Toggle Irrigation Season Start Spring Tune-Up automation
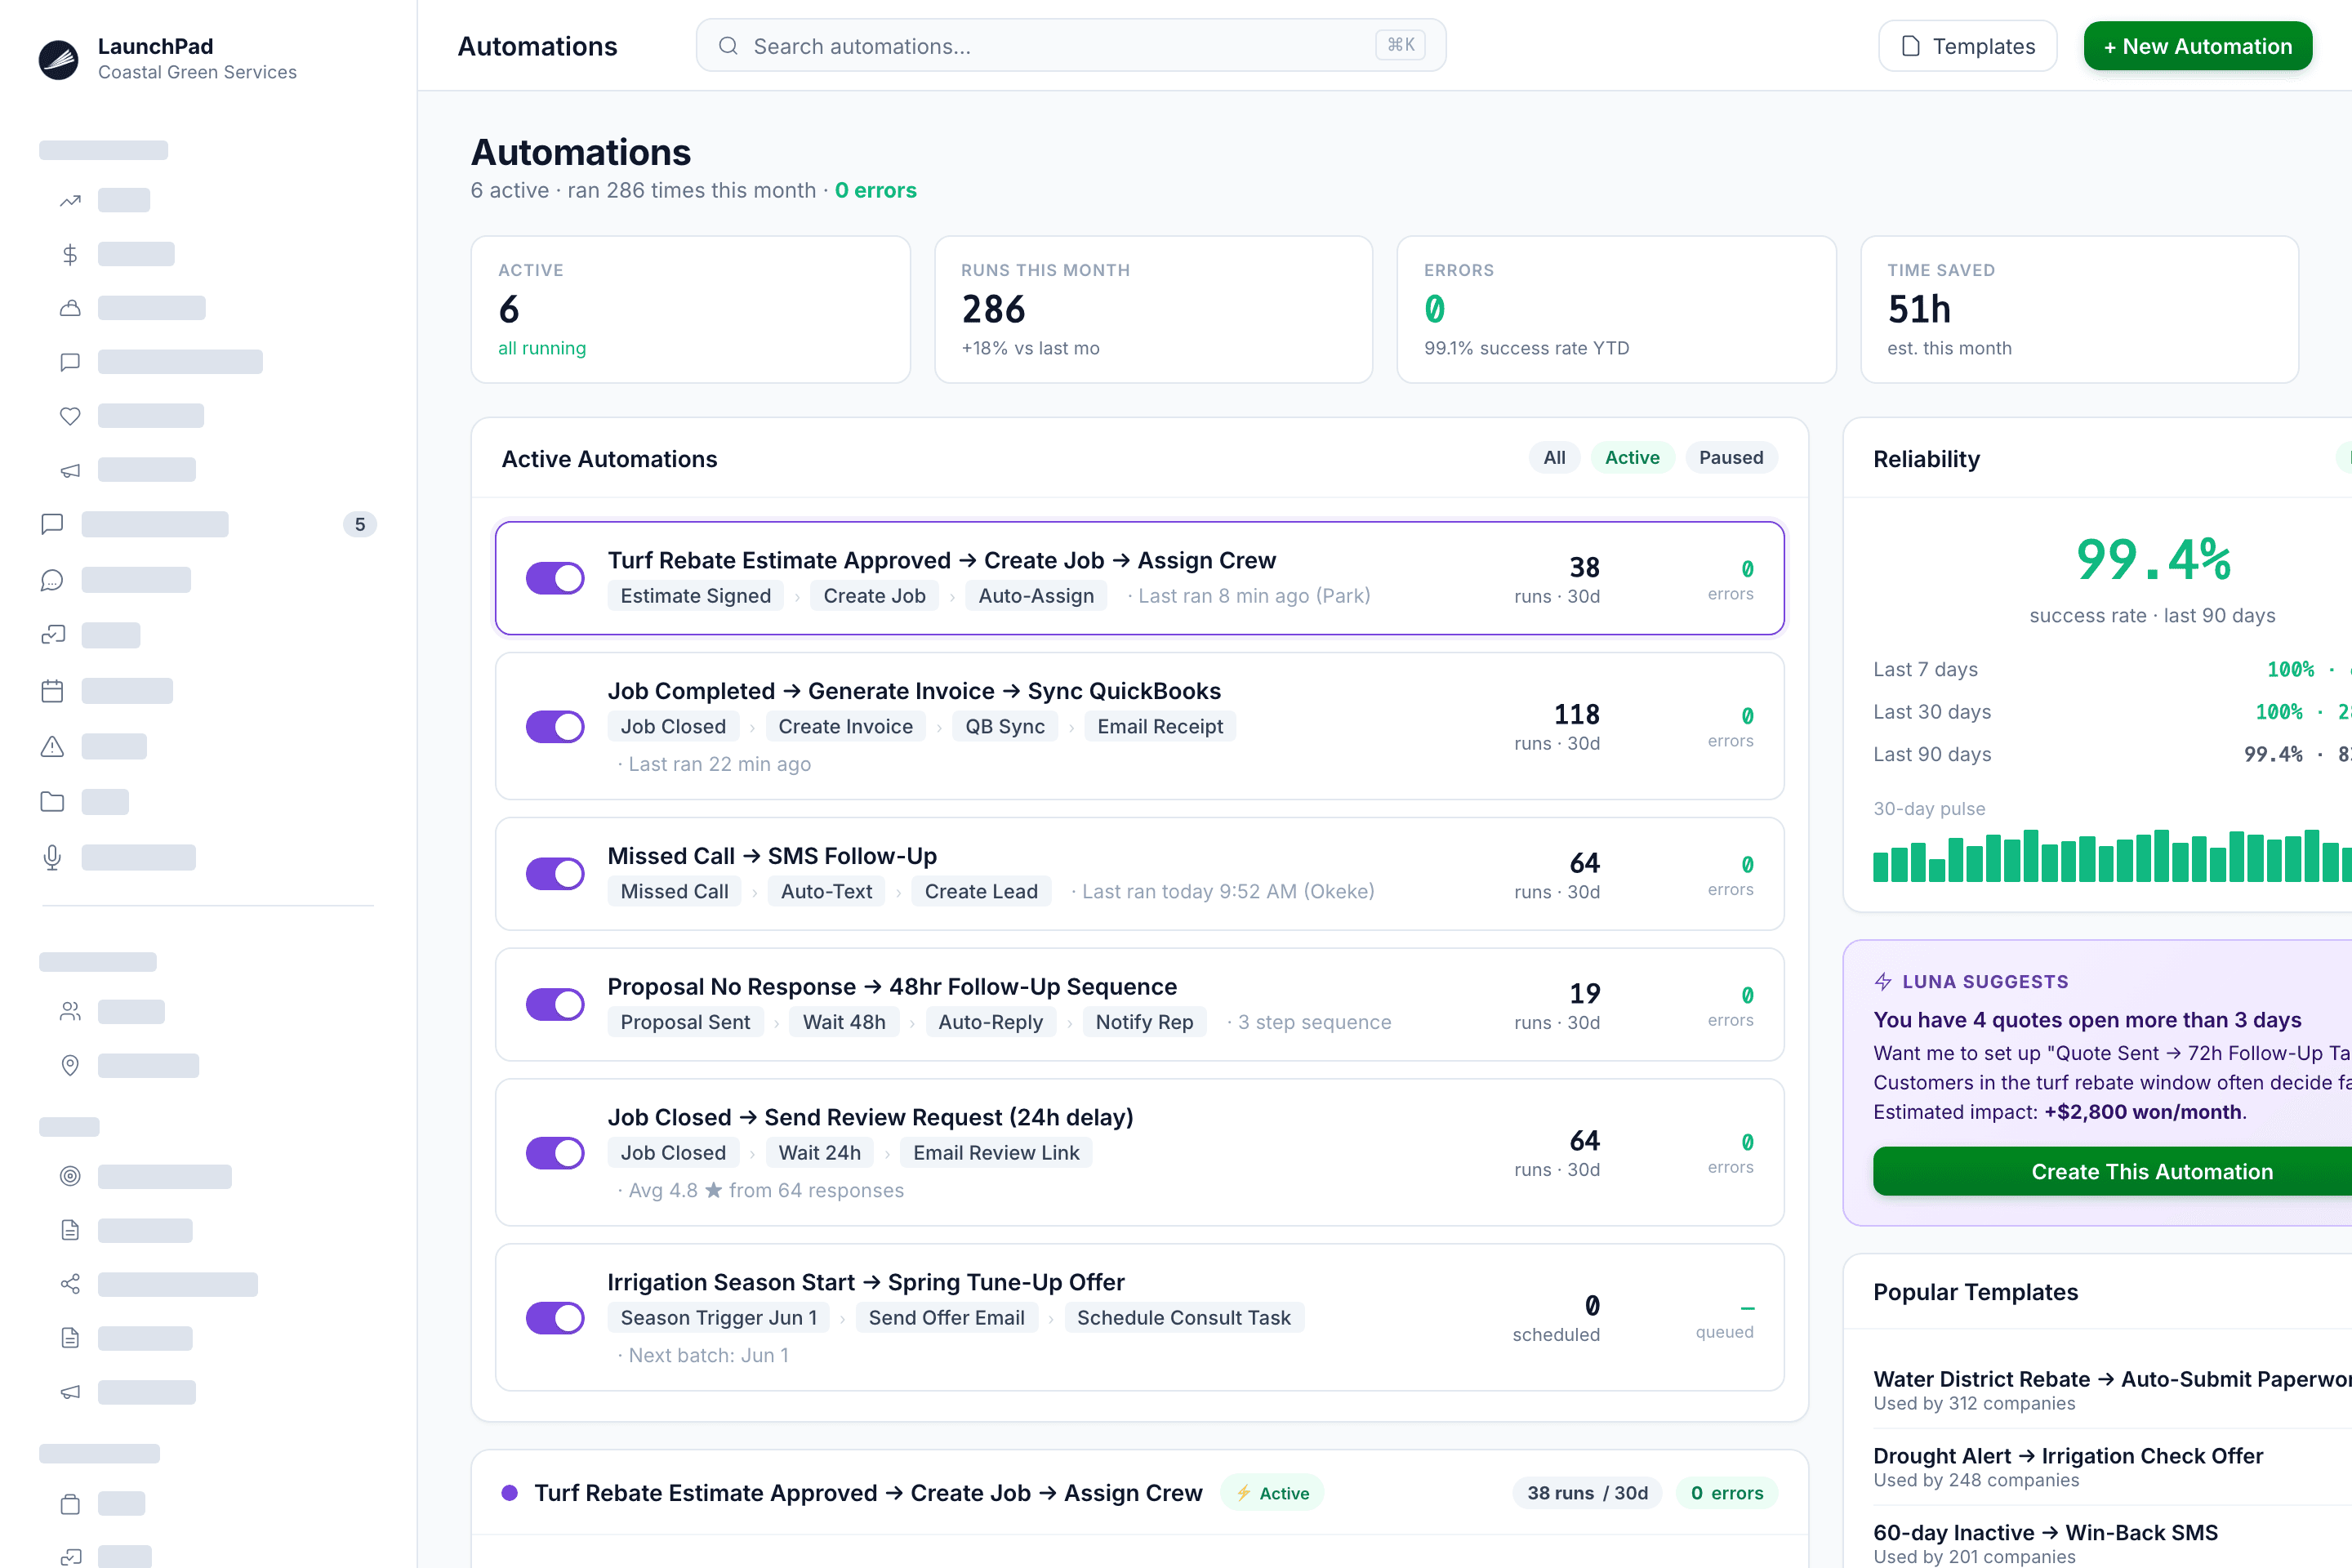This screenshot has width=2352, height=1568. pyautogui.click(x=555, y=1318)
